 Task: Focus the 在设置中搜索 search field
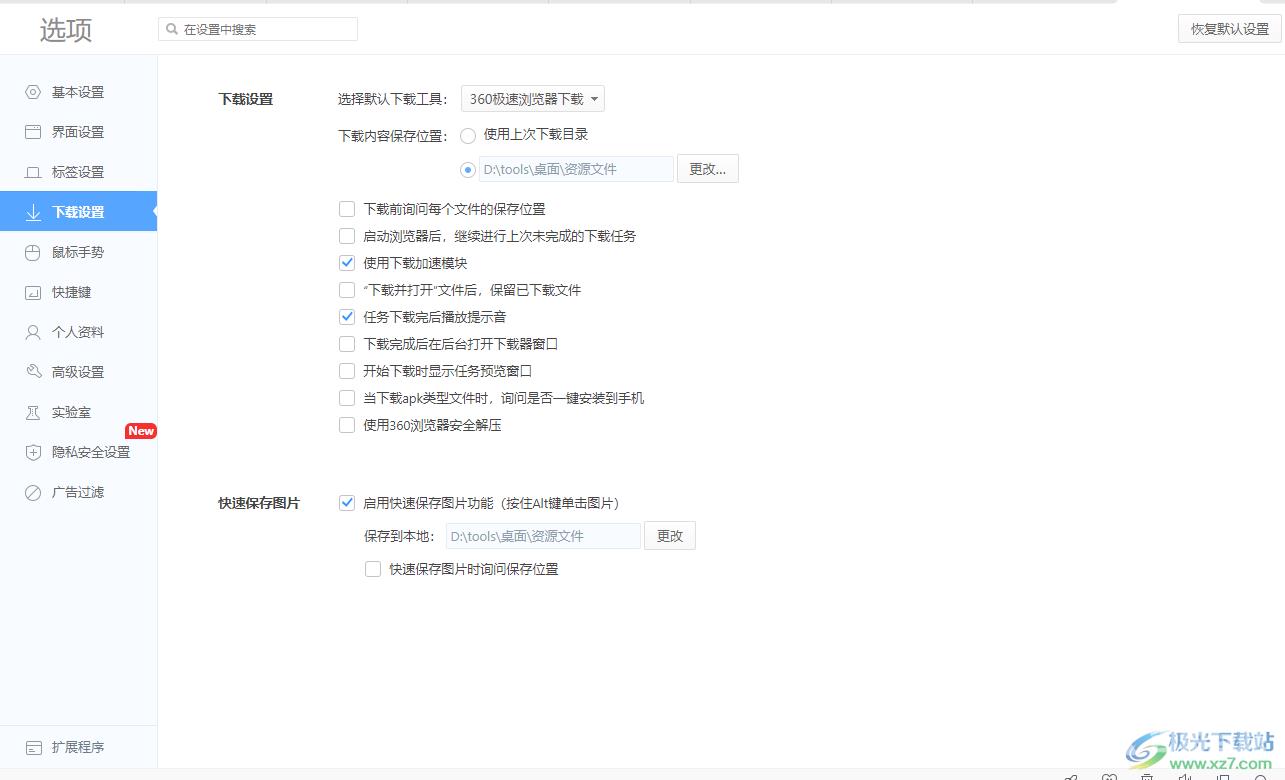point(258,29)
